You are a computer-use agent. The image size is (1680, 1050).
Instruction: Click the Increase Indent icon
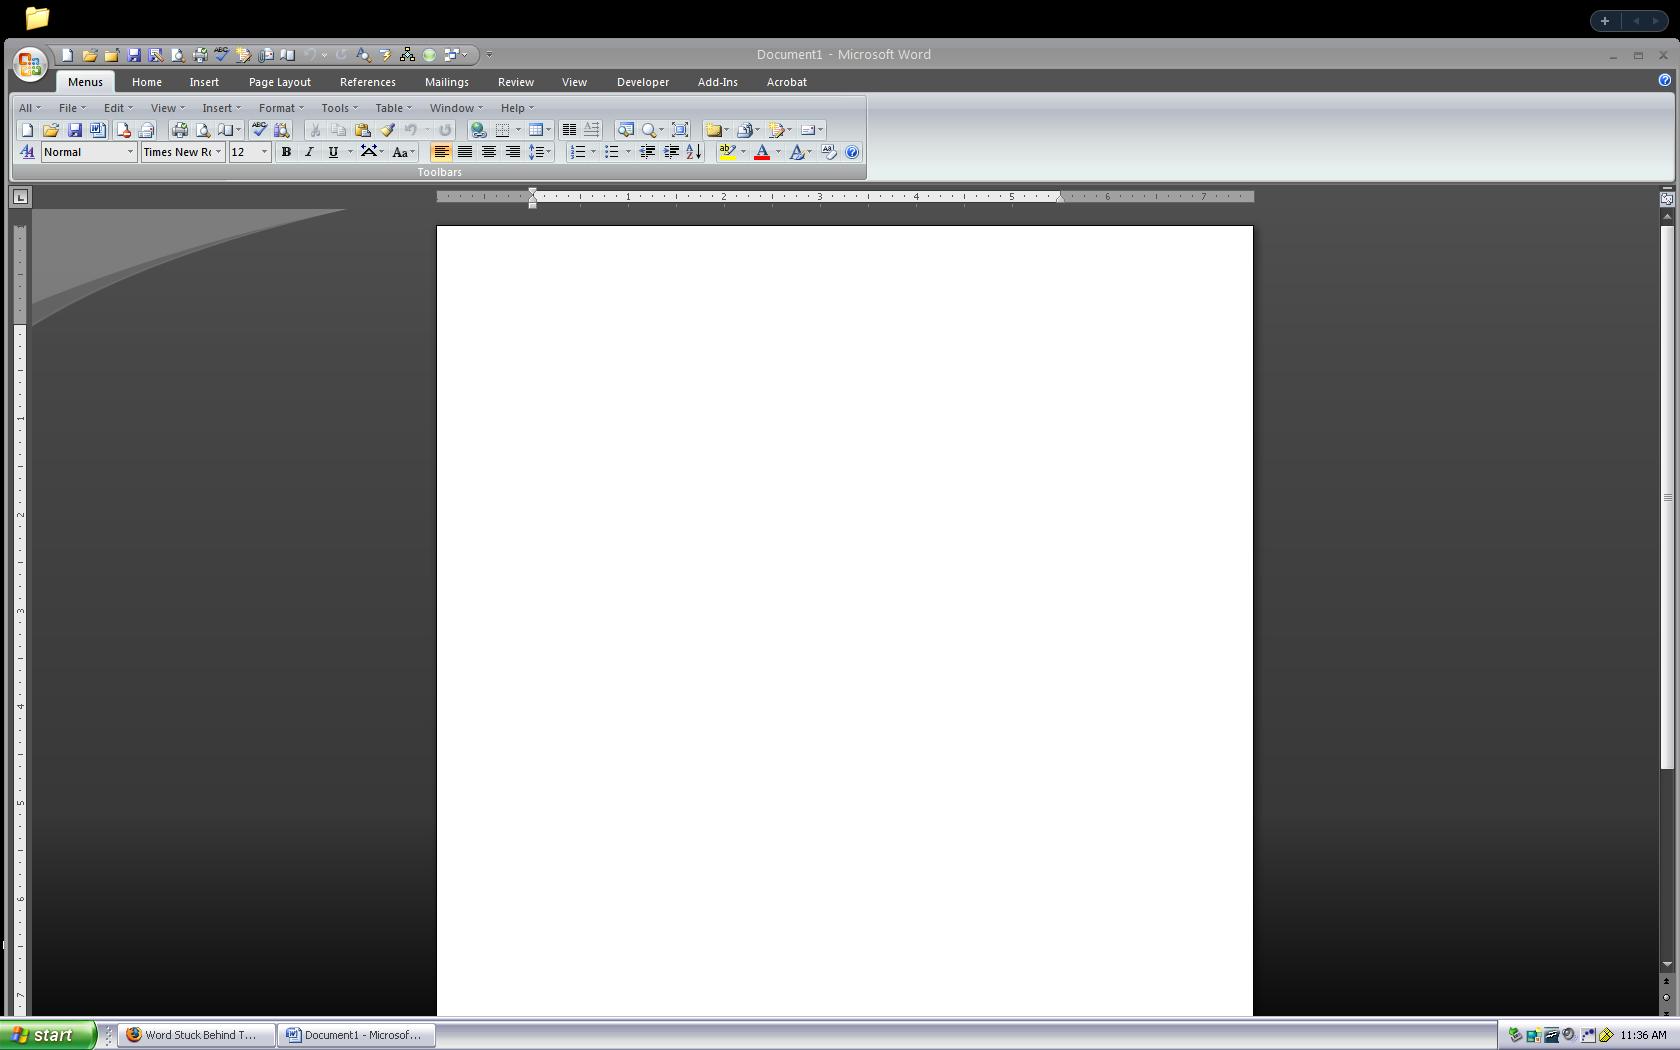[x=671, y=152]
